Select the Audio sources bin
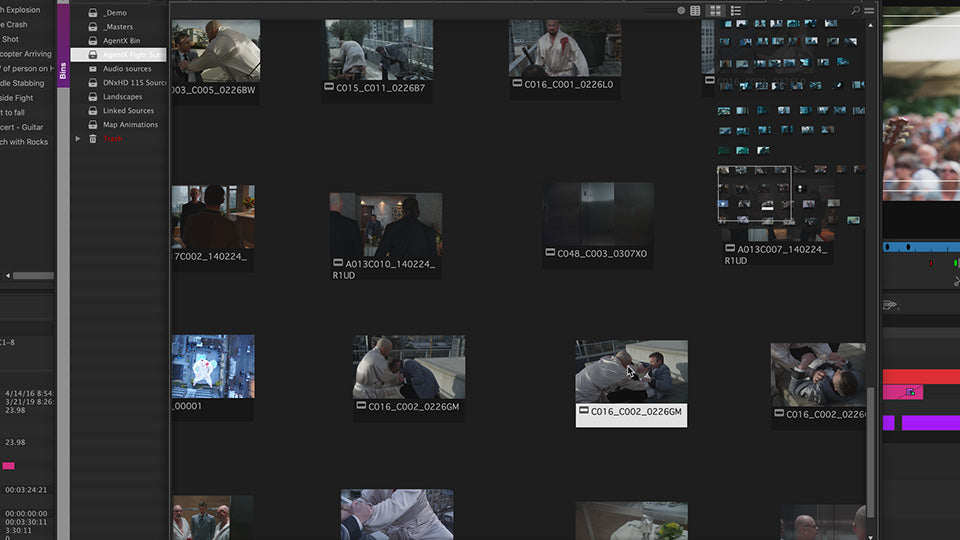This screenshot has width=960, height=540. [127, 69]
